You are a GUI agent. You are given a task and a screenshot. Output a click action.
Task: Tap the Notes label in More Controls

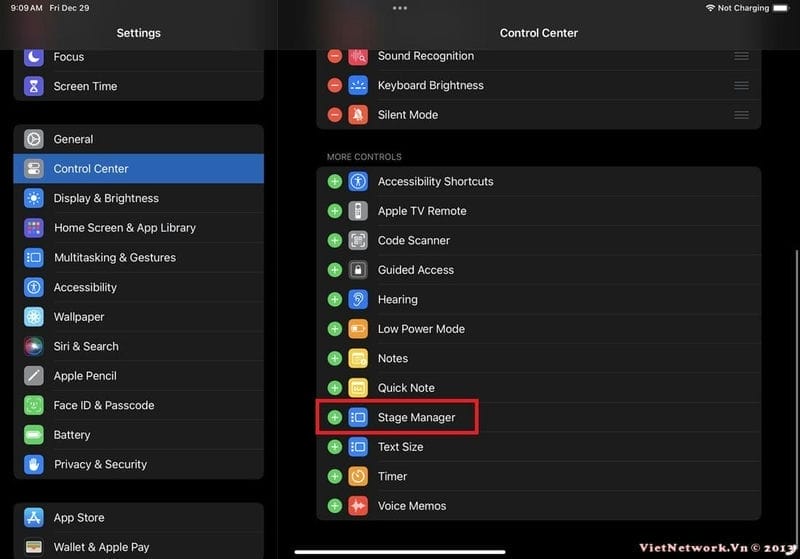393,358
